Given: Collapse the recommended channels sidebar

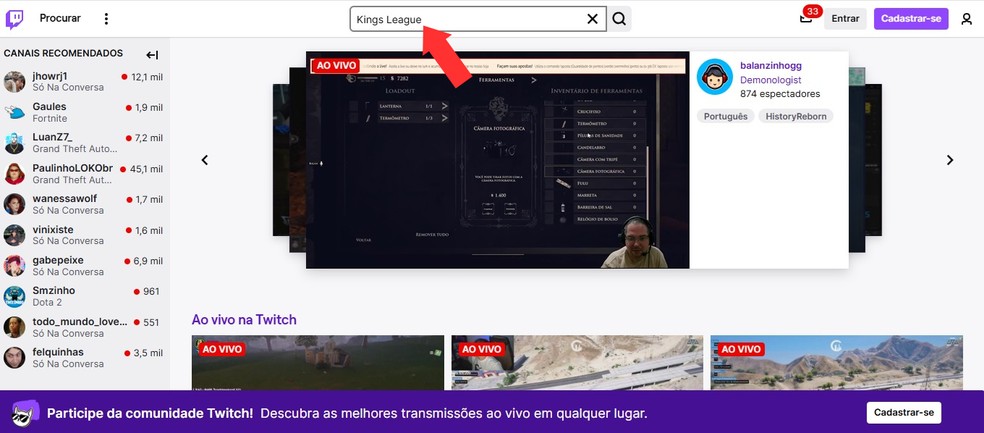Looking at the screenshot, I should (x=152, y=55).
